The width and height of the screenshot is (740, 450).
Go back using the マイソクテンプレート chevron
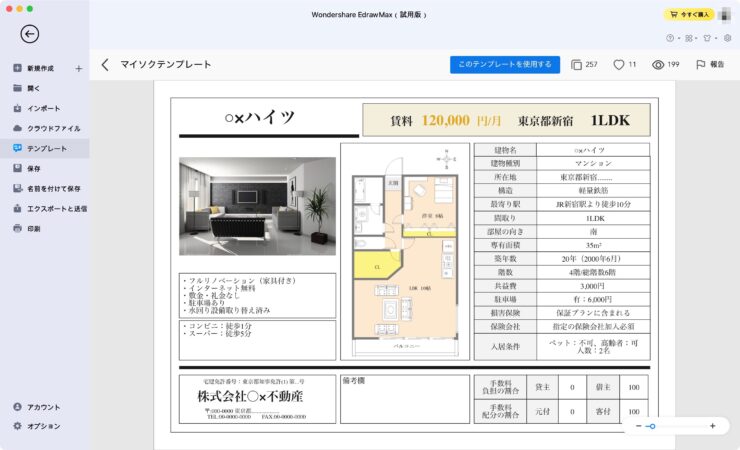pyautogui.click(x=105, y=65)
